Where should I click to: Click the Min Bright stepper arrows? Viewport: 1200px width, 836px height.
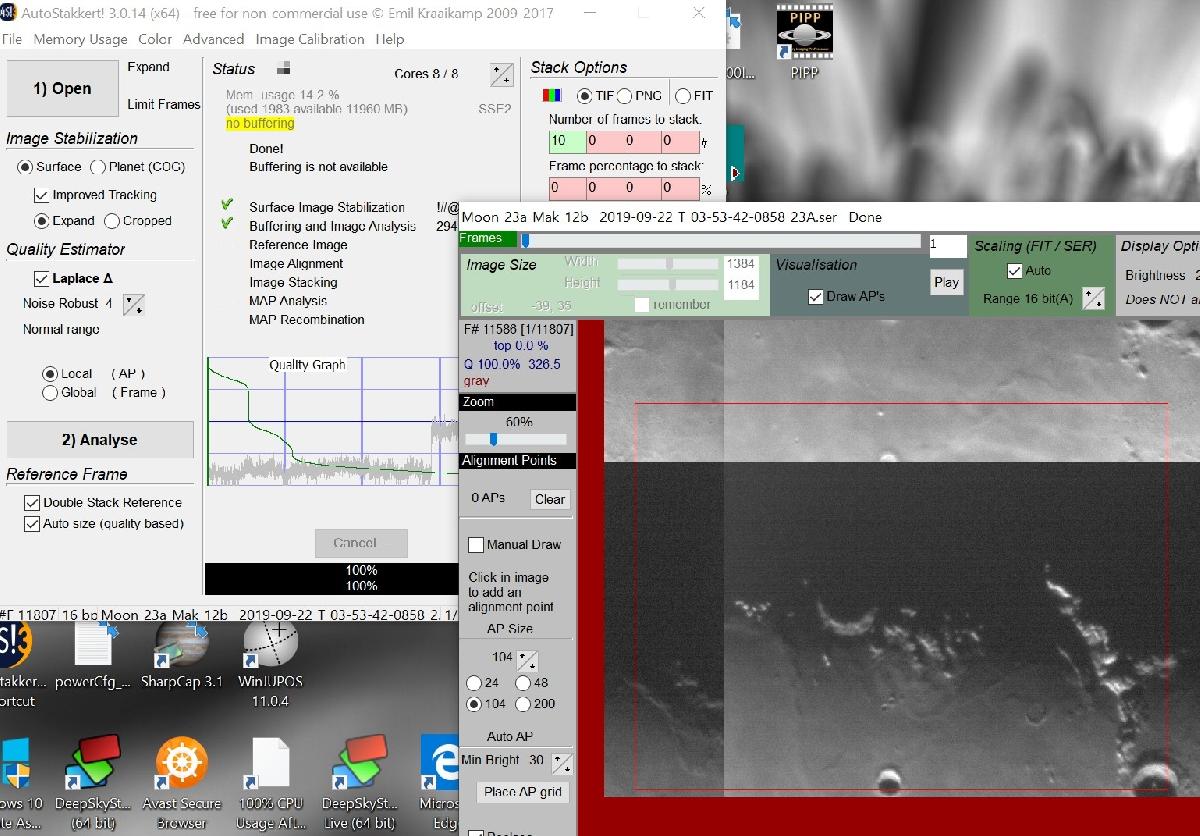(x=560, y=761)
